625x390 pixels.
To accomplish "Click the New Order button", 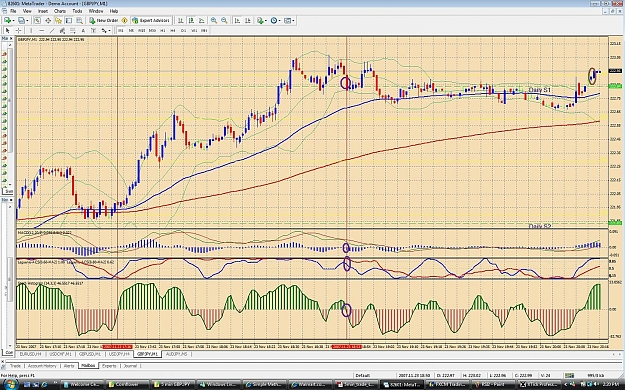I will 104,20.
